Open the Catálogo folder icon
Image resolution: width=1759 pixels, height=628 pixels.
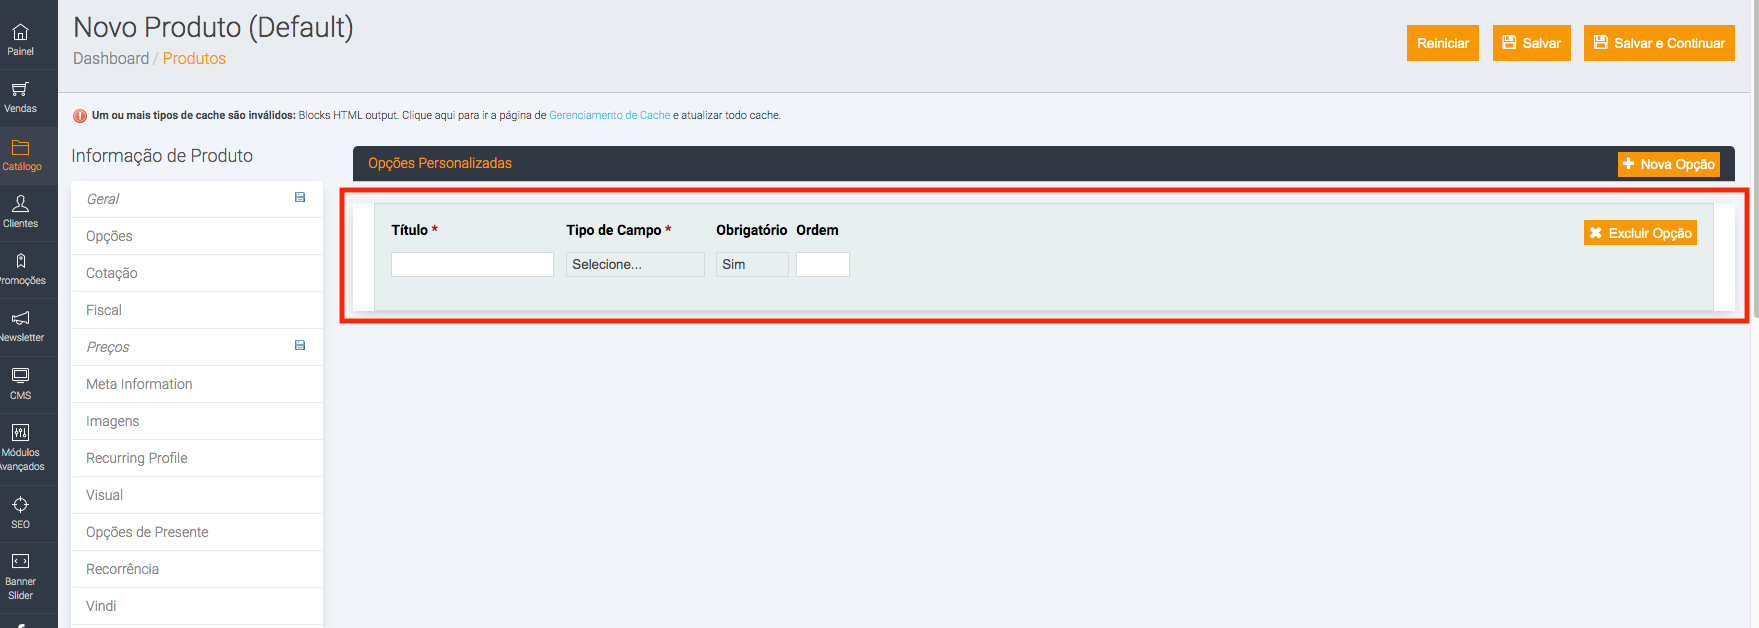click(x=20, y=147)
